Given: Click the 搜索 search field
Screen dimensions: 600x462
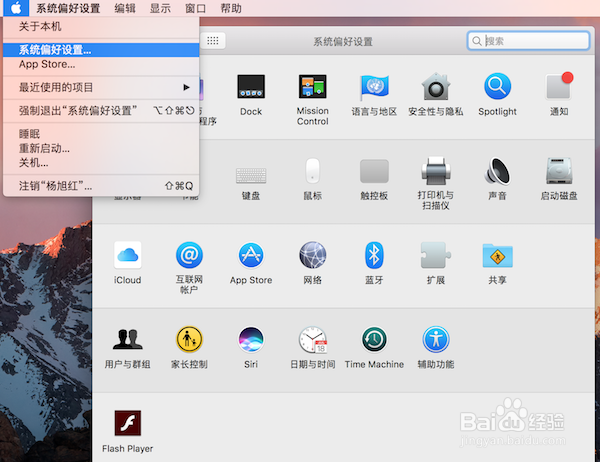Looking at the screenshot, I should pos(528,41).
